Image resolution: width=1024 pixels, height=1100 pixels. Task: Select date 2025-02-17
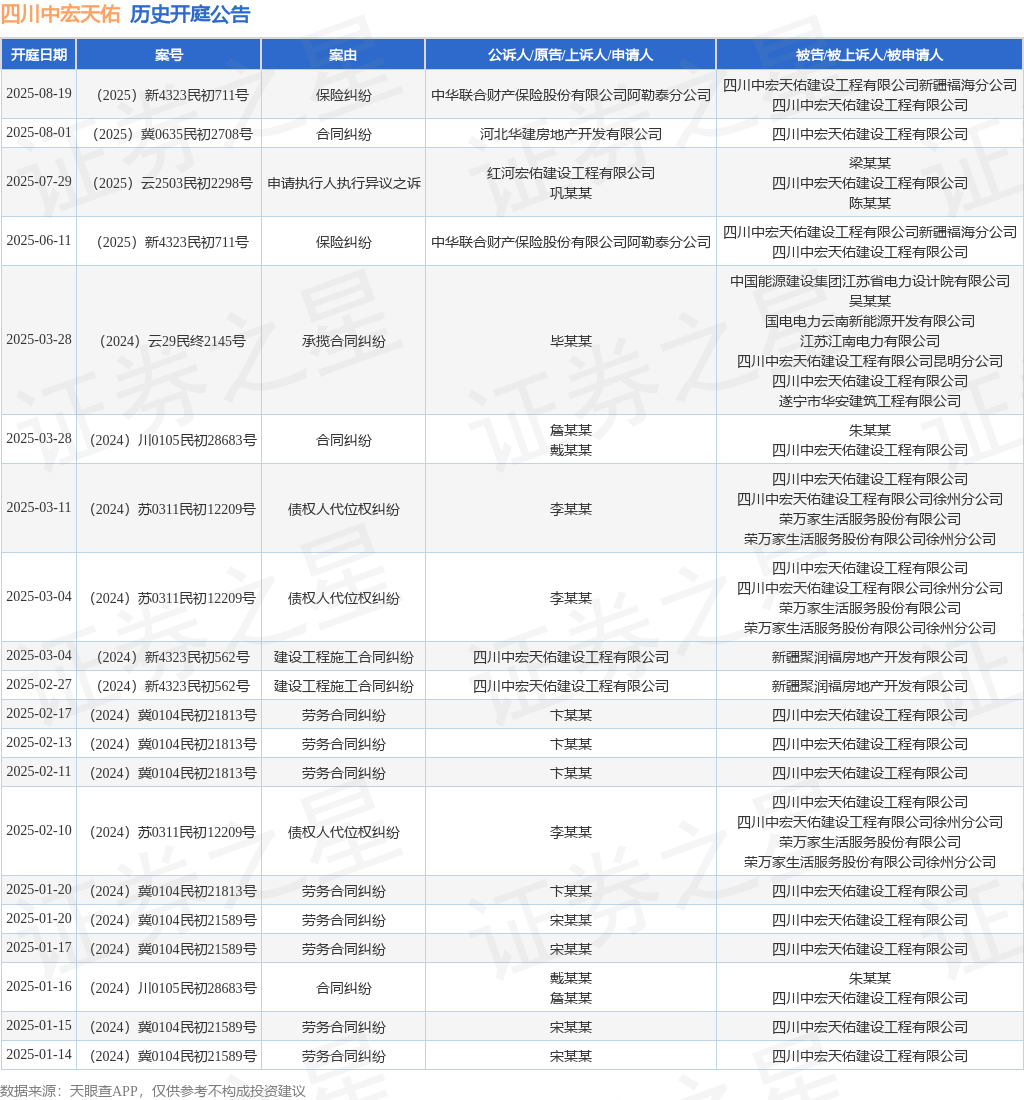(39, 713)
